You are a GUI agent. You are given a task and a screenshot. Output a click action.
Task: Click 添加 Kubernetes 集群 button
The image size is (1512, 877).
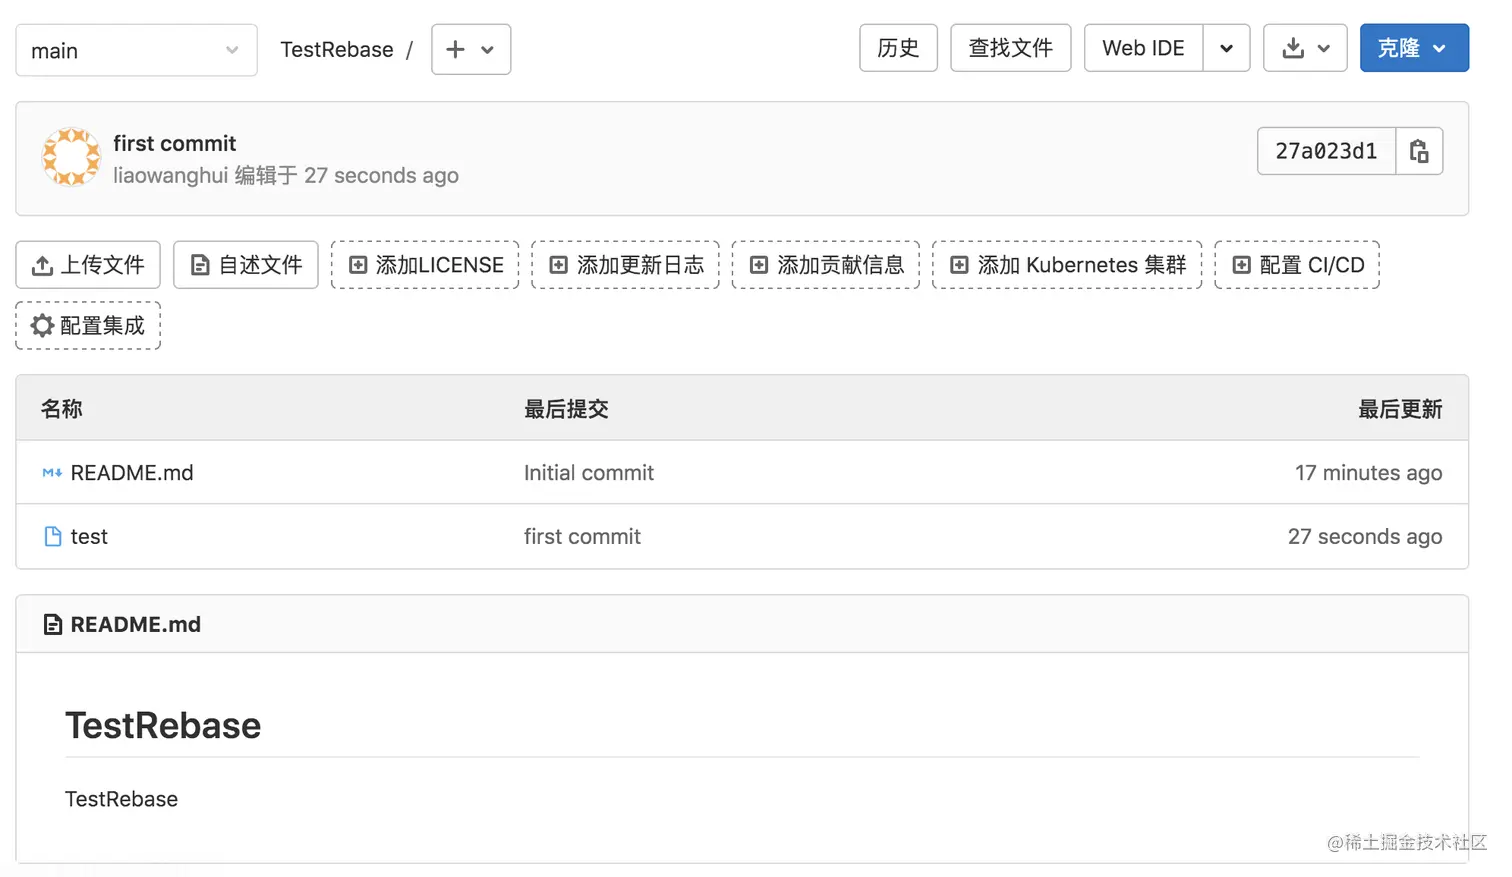1067,265
